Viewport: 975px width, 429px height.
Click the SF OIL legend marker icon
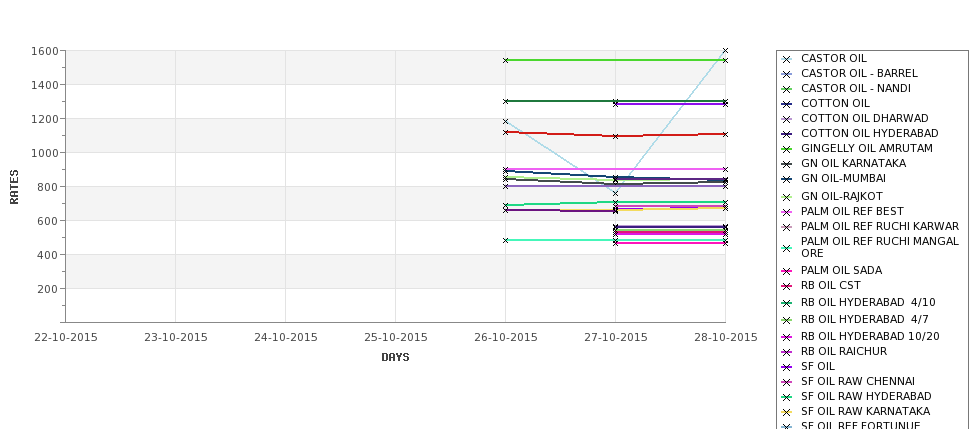787,367
